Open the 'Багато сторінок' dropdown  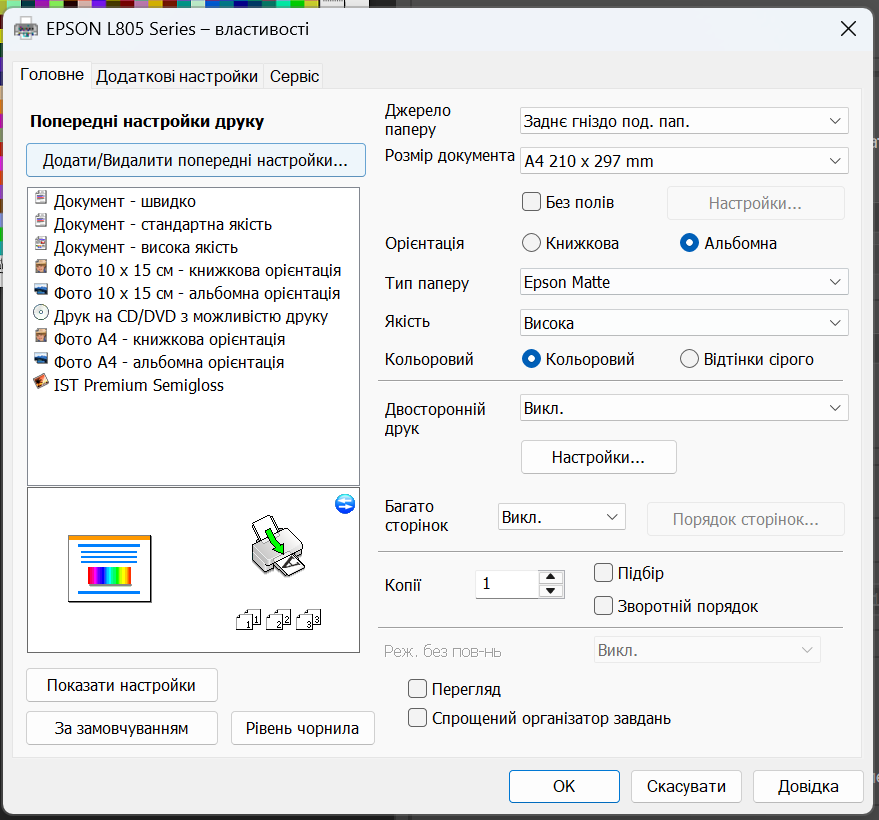point(562,517)
